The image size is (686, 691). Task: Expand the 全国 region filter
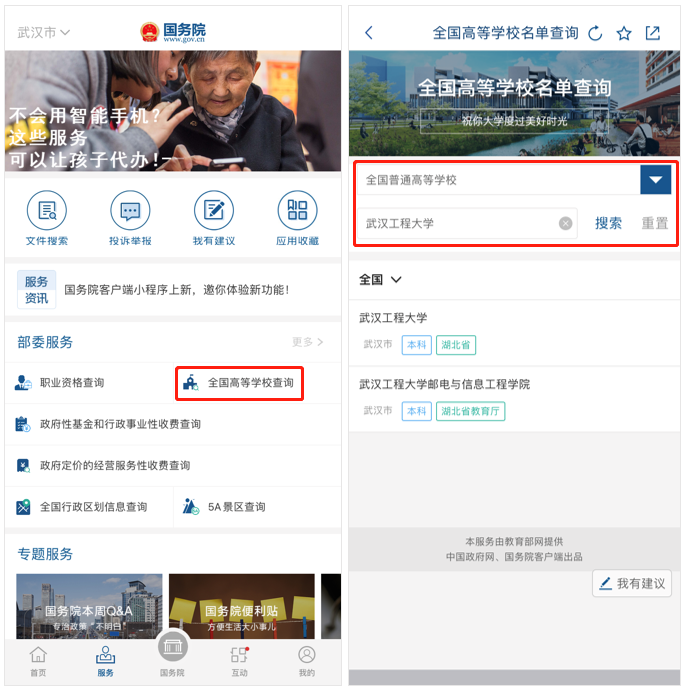click(x=380, y=279)
